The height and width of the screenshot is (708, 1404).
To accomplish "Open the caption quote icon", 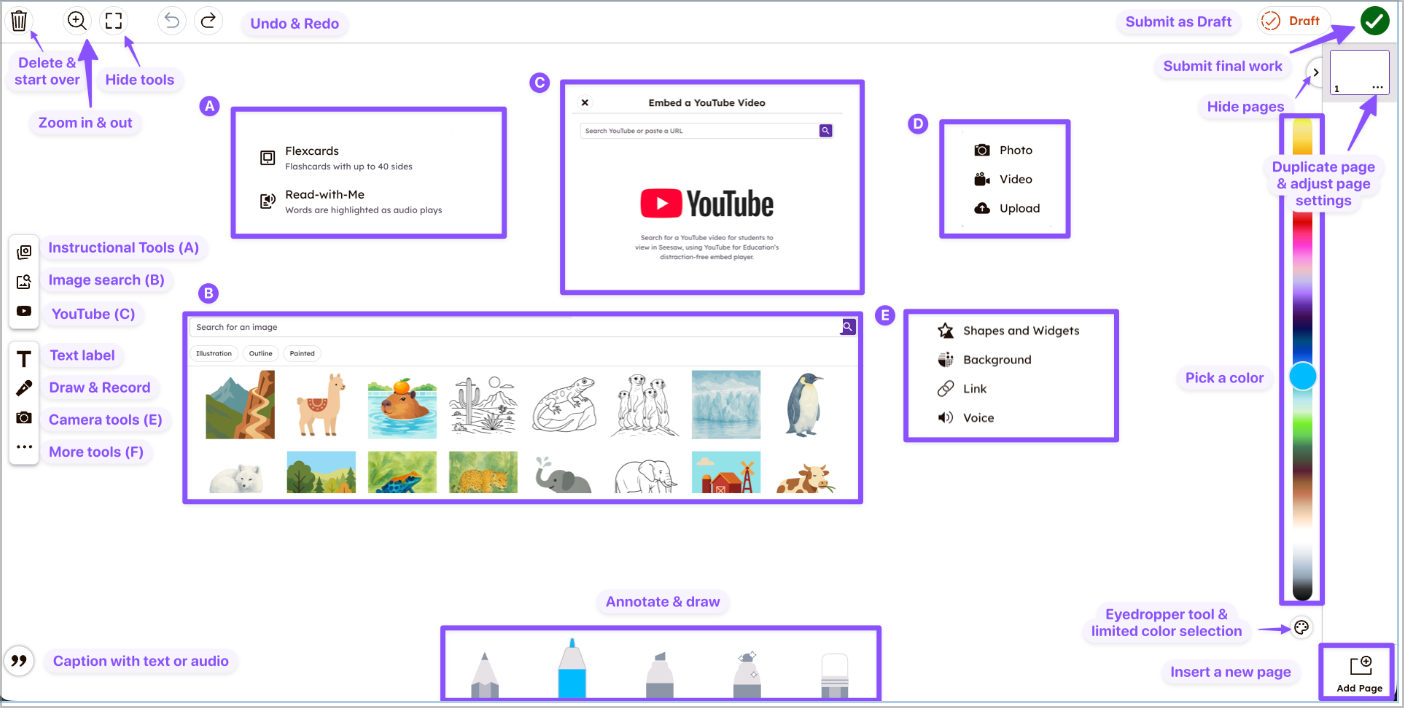I will tap(19, 661).
